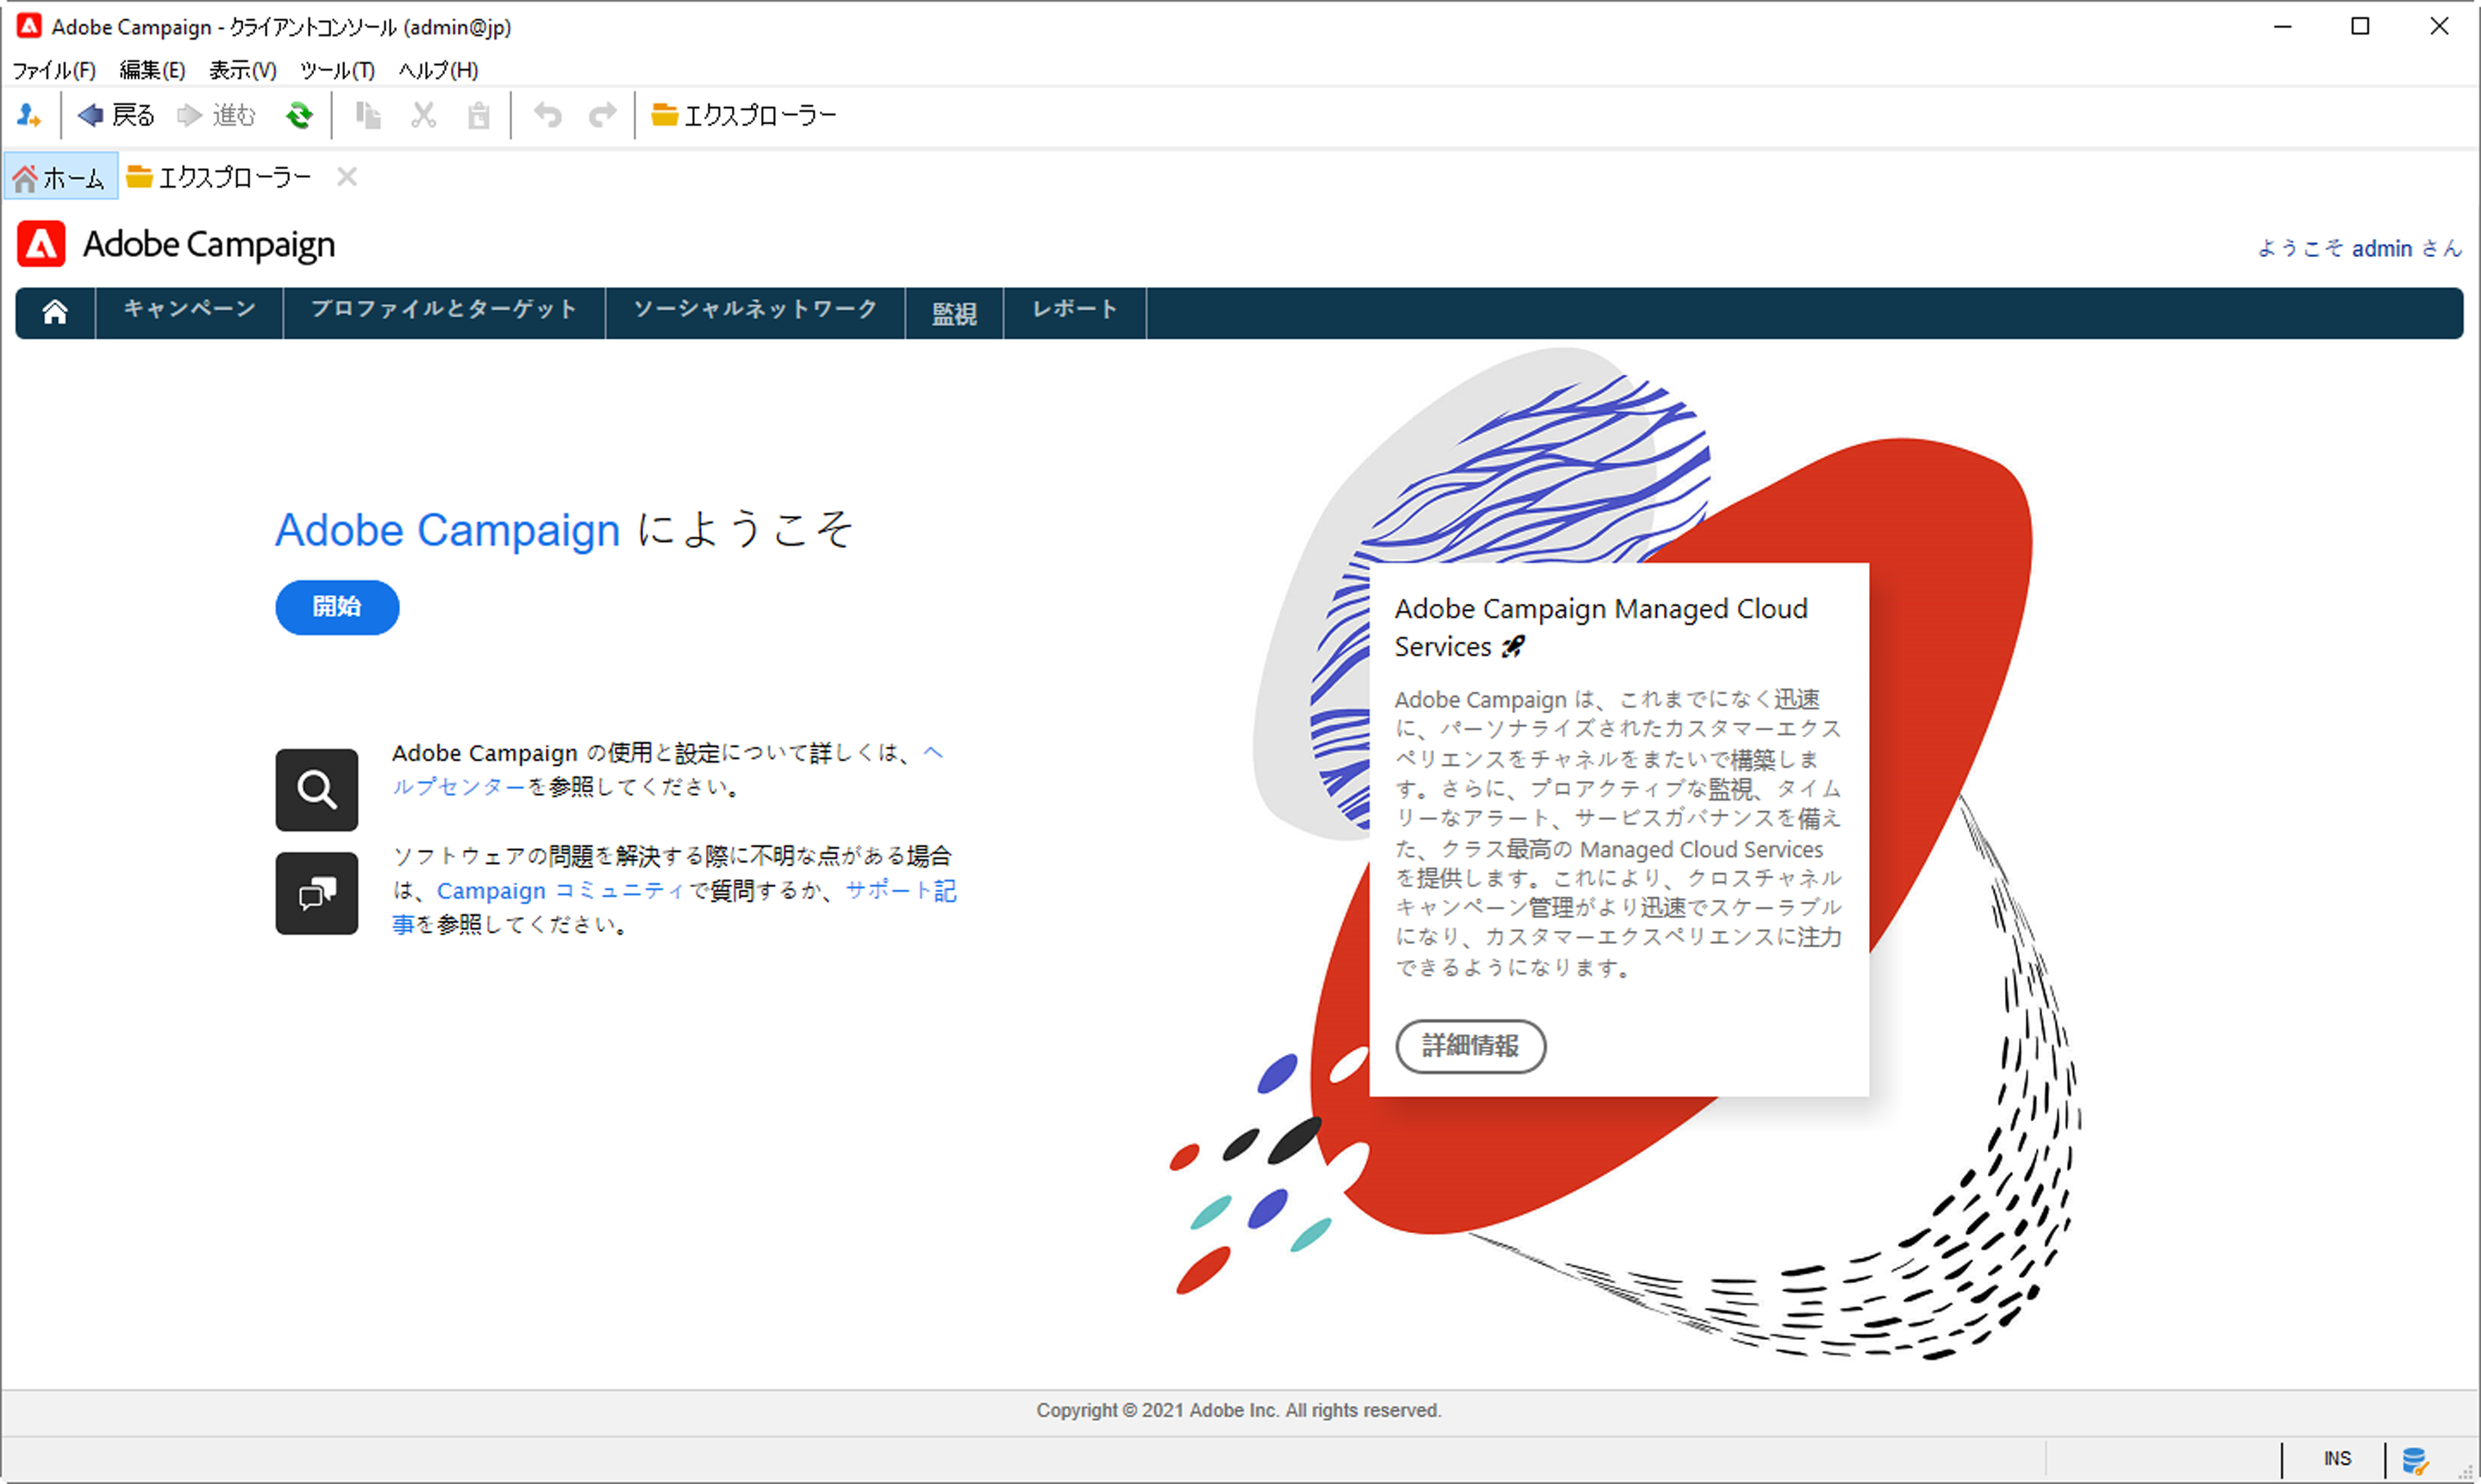The height and width of the screenshot is (1484, 2481).
Task: Click the INS status bar indicator
Action: (2337, 1459)
